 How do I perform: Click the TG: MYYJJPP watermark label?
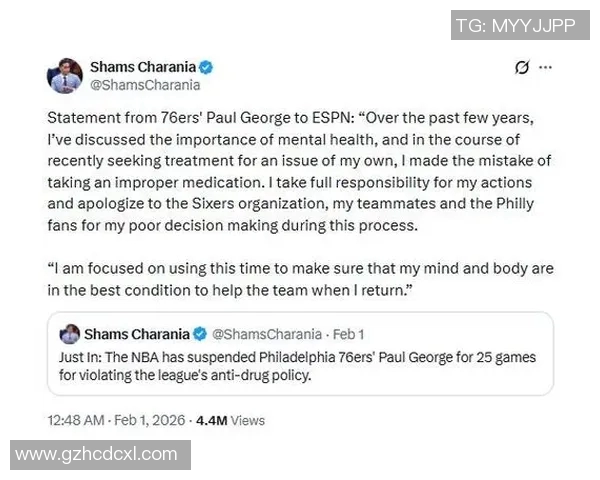pos(515,26)
